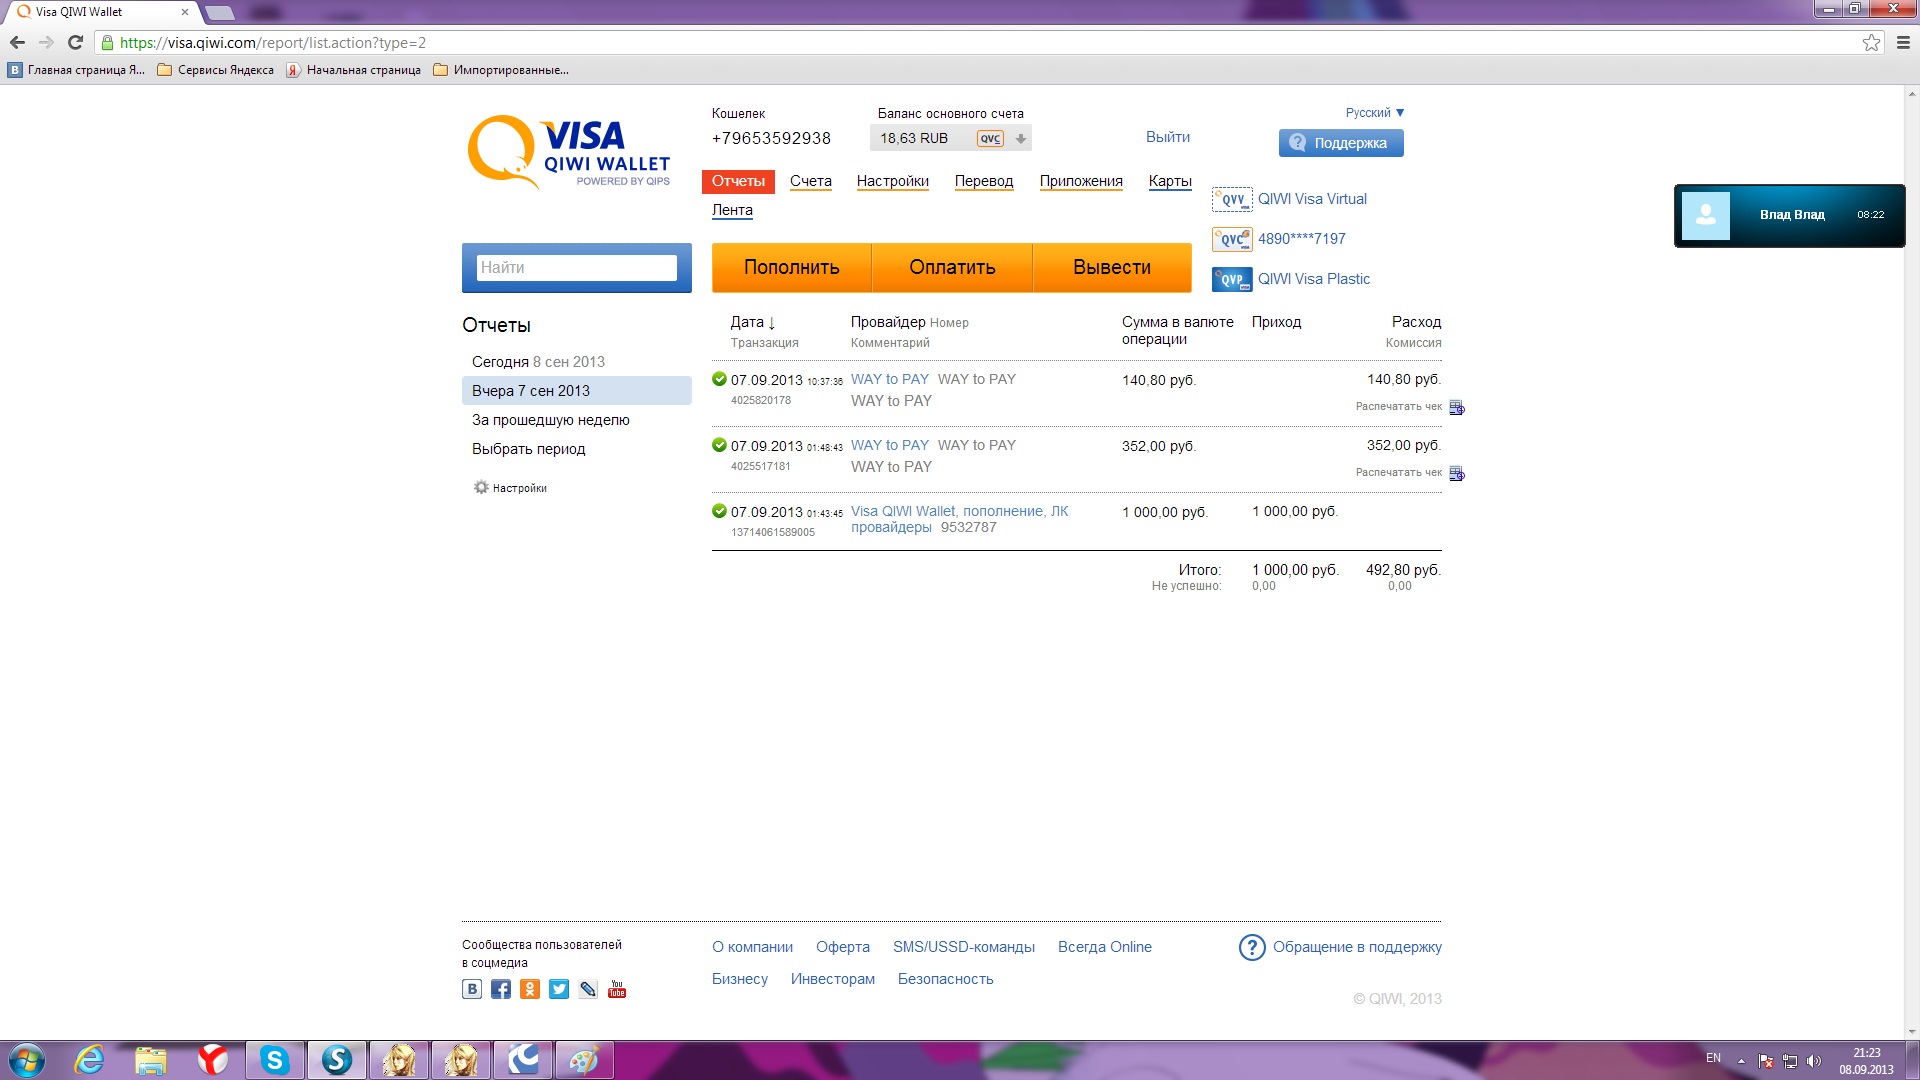Click the Action Center flag tray icon

pyautogui.click(x=1766, y=1061)
